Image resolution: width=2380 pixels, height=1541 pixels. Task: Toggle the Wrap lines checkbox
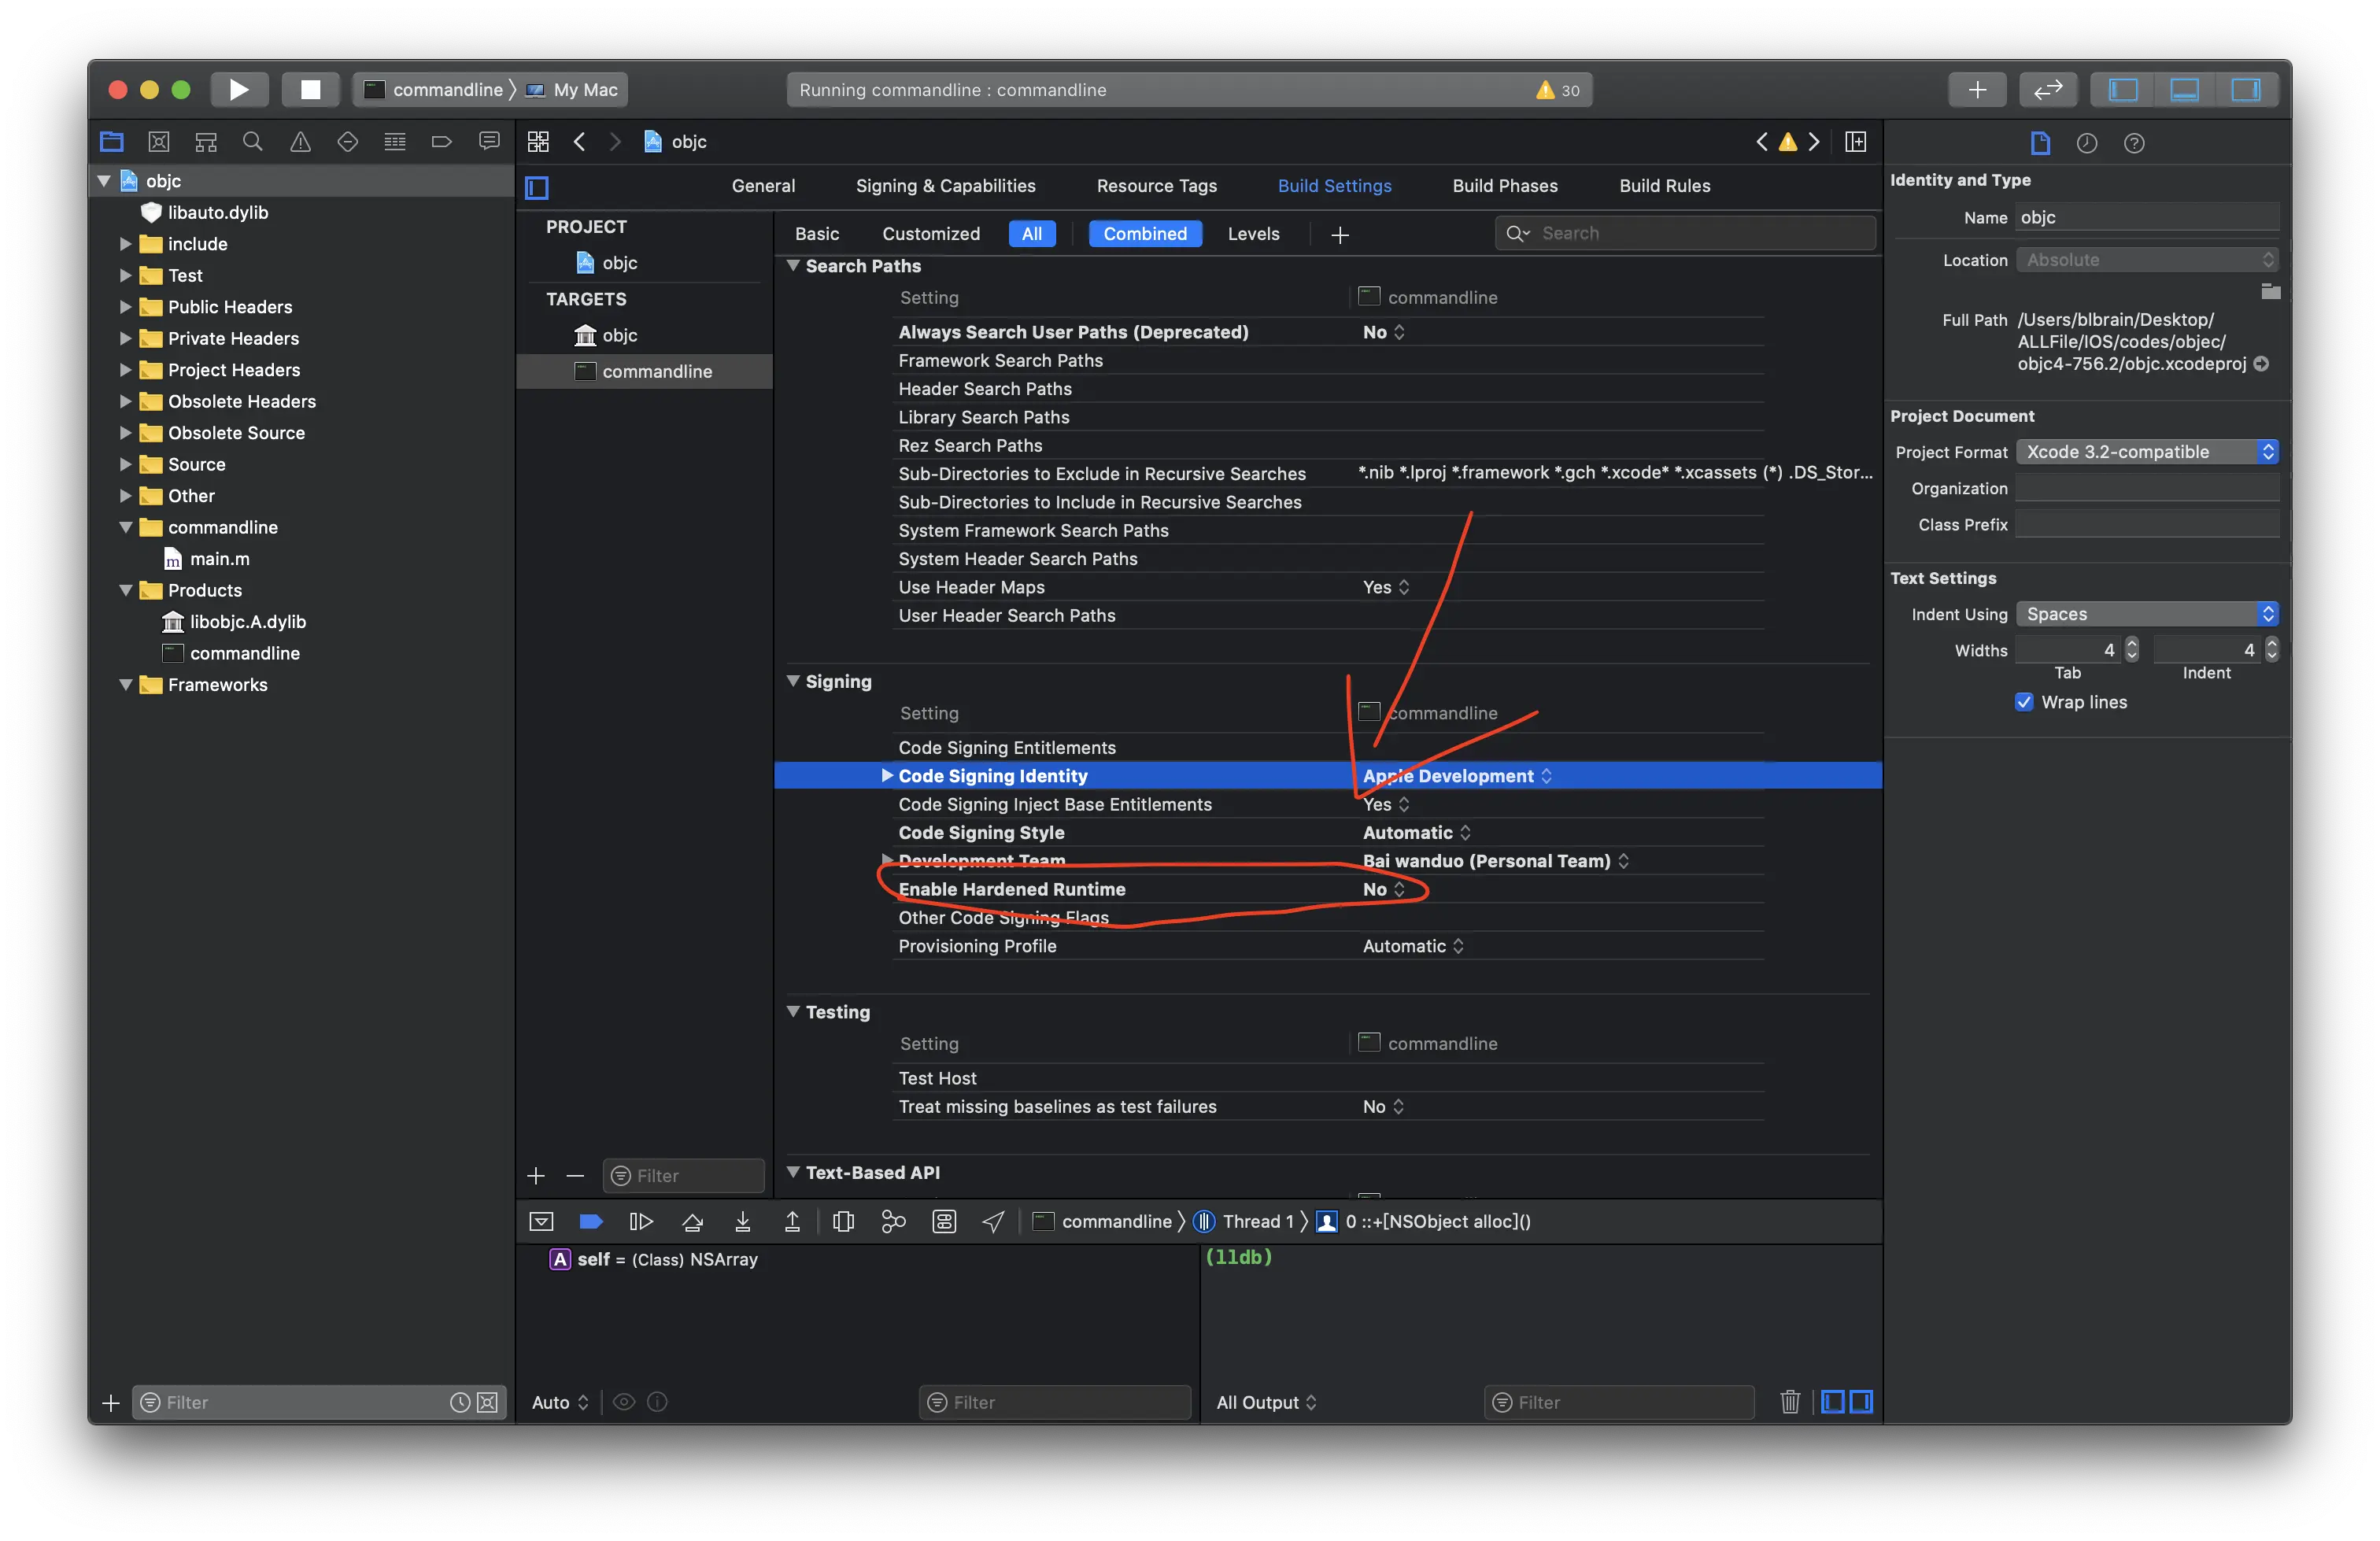tap(2024, 702)
